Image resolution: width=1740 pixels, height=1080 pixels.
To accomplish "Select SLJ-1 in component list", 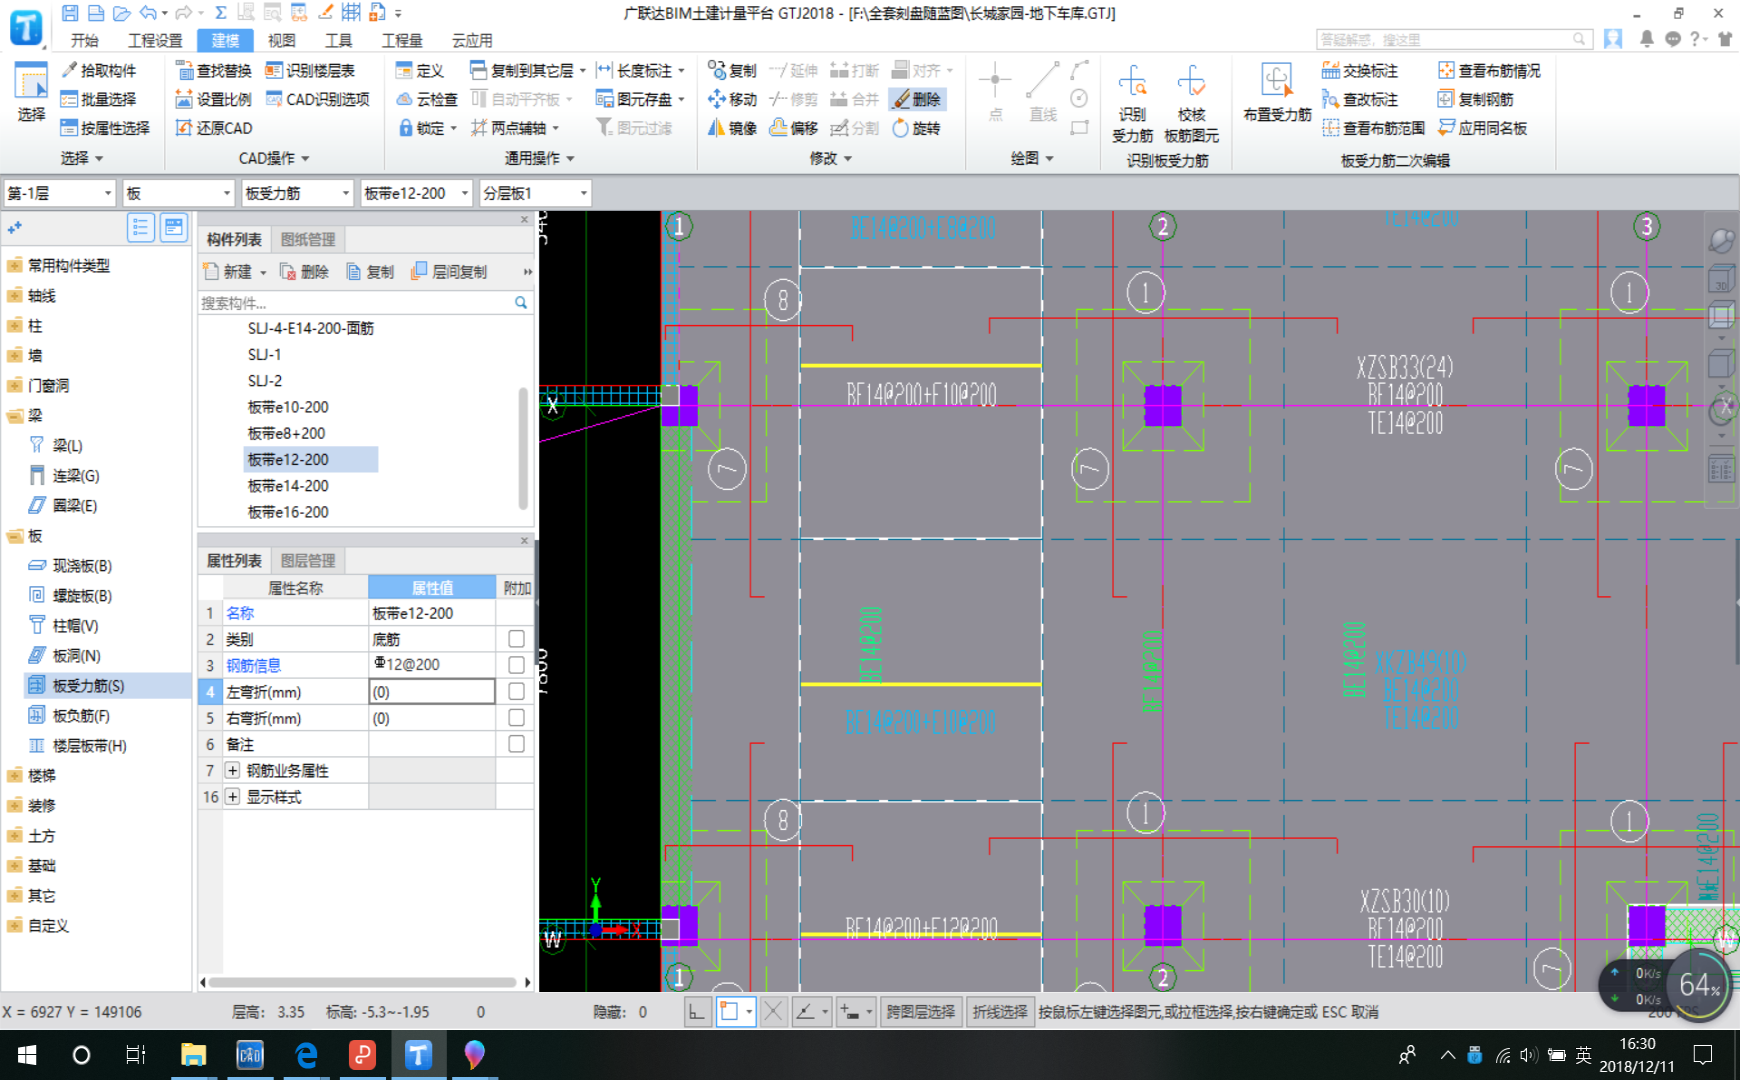I will [265, 355].
